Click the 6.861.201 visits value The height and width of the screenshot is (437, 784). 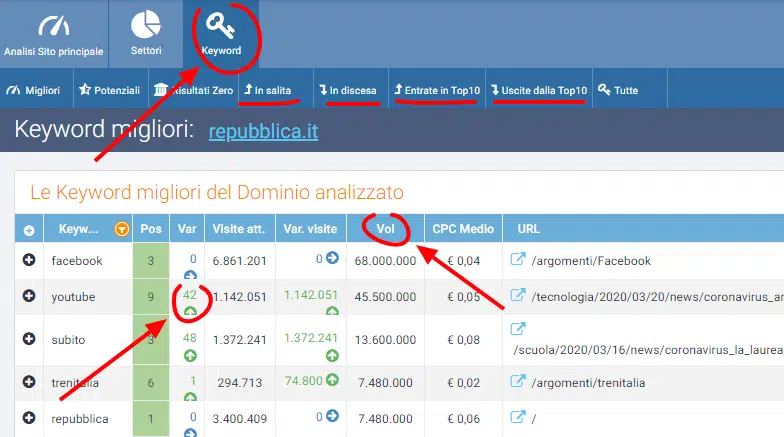(x=240, y=260)
